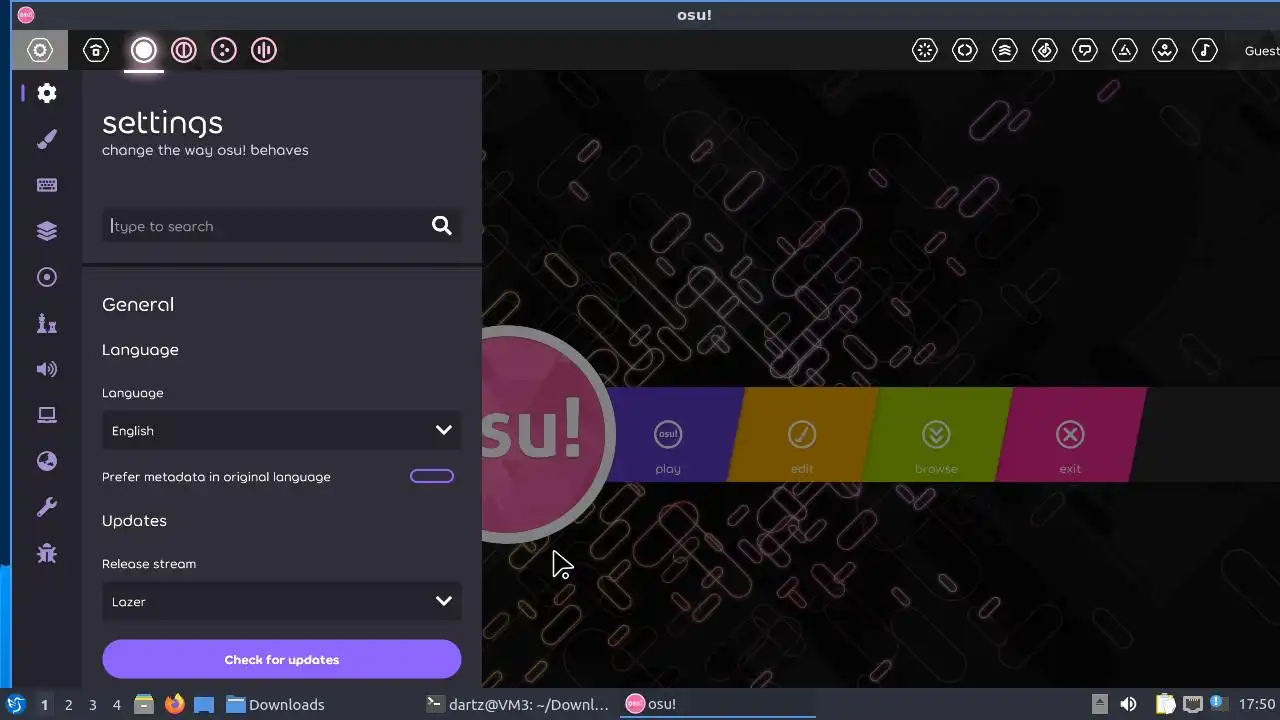Click the search magnifier icon
The width and height of the screenshot is (1280, 720).
[442, 226]
